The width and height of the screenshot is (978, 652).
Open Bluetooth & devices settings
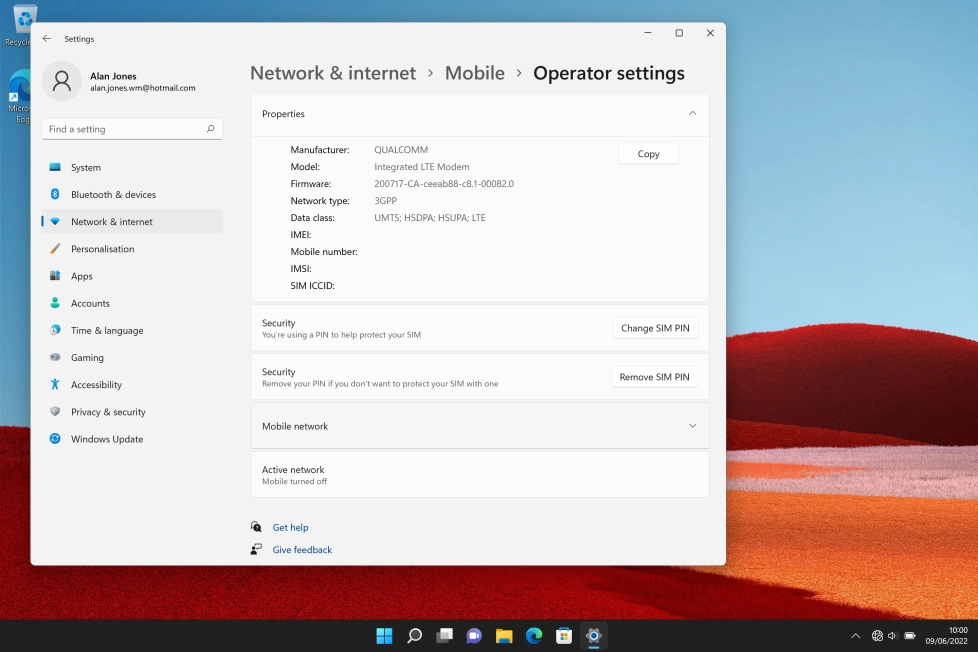pyautogui.click(x=113, y=195)
